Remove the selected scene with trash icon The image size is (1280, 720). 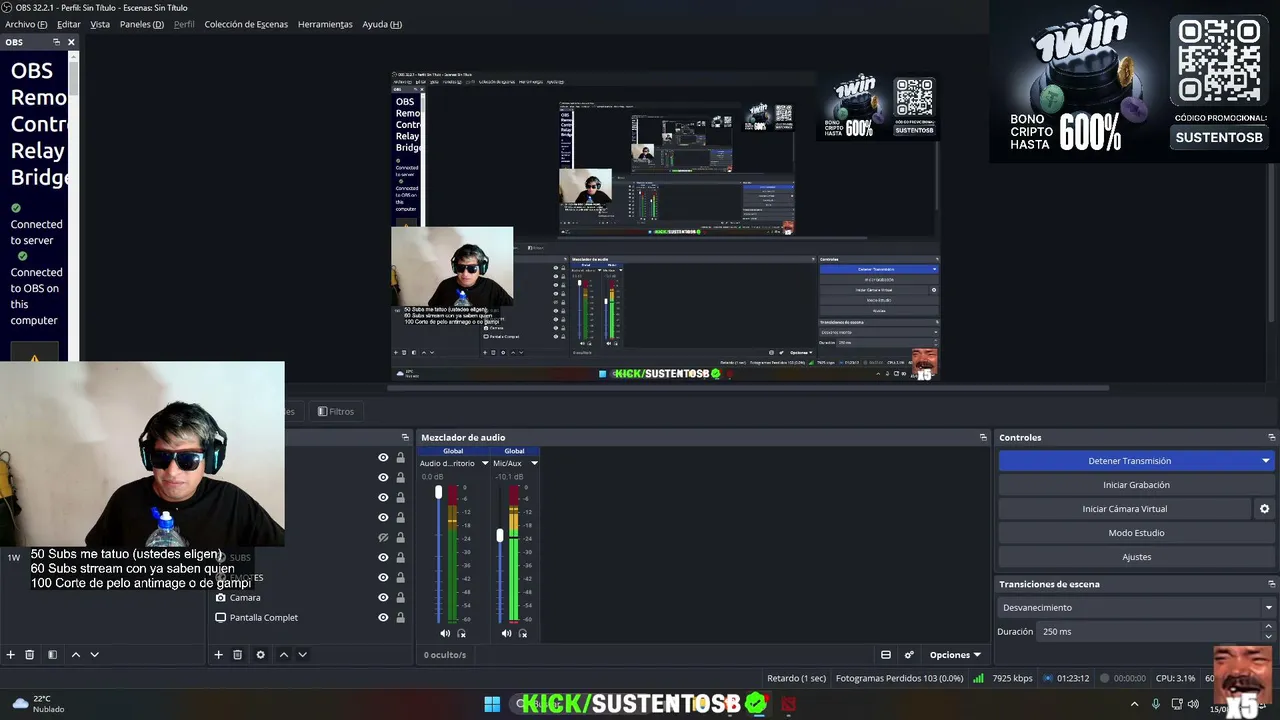(x=30, y=655)
